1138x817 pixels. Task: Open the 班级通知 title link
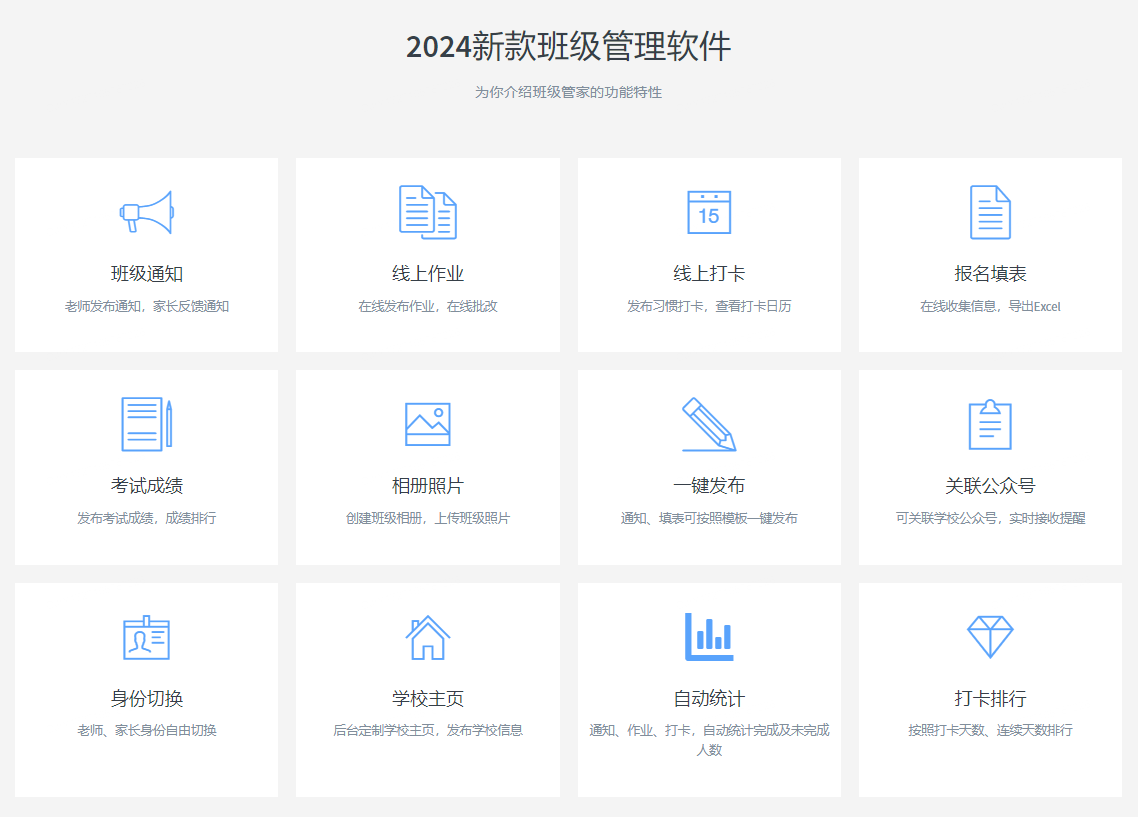146,274
